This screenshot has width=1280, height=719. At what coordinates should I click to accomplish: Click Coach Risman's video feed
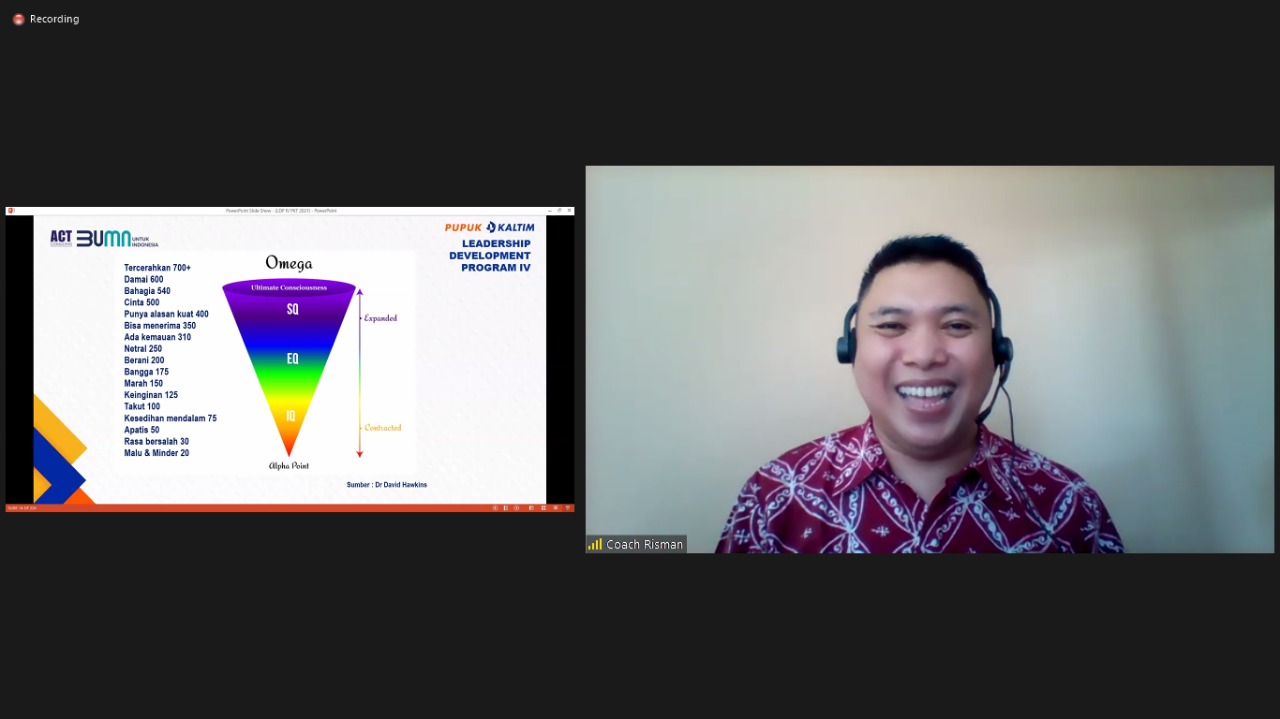pos(929,359)
